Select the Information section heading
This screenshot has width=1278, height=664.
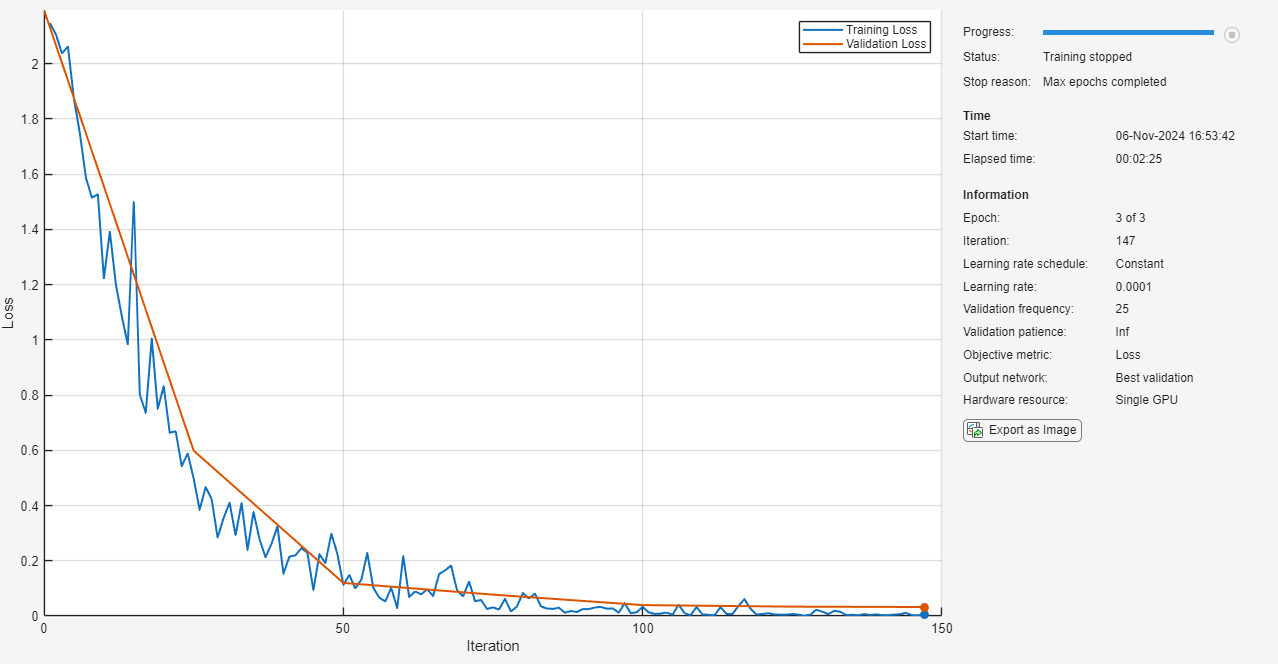pyautogui.click(x=995, y=195)
